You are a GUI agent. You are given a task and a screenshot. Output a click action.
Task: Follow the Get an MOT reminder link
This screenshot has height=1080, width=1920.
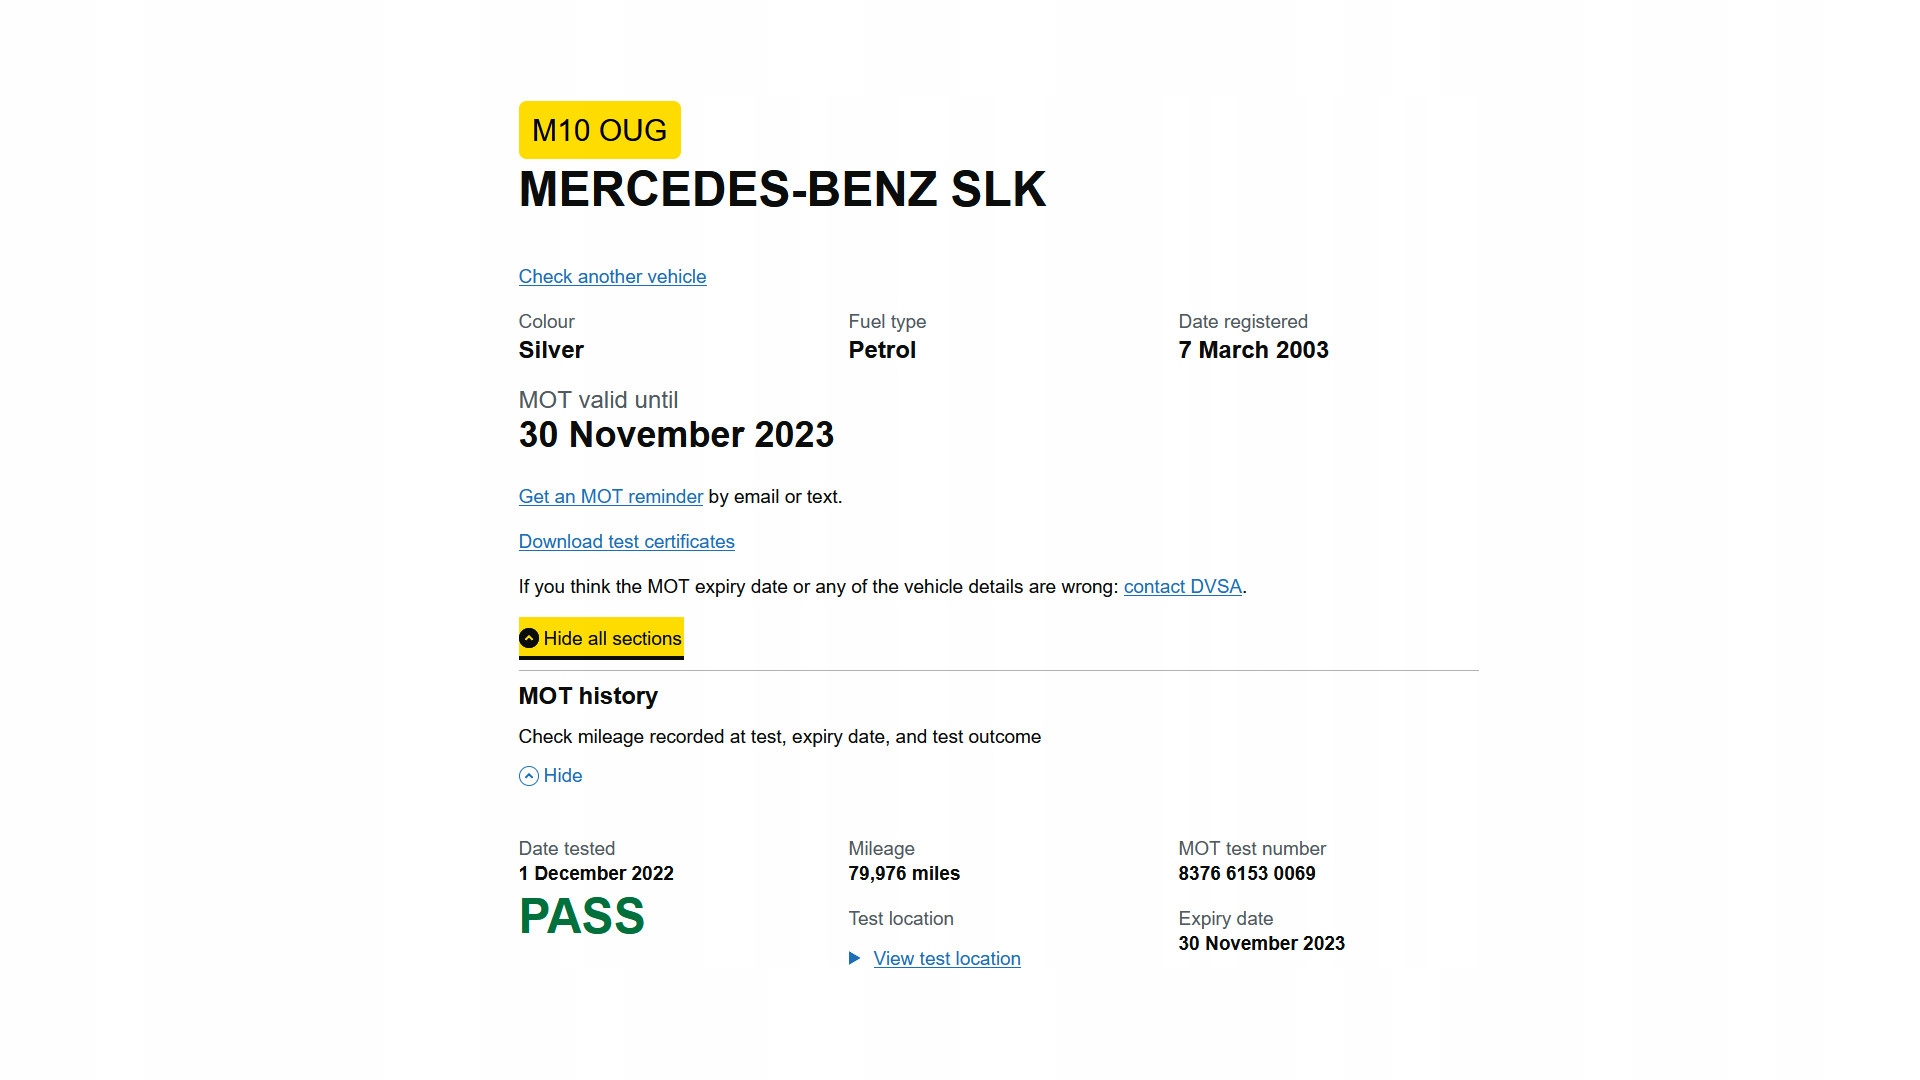pos(610,497)
